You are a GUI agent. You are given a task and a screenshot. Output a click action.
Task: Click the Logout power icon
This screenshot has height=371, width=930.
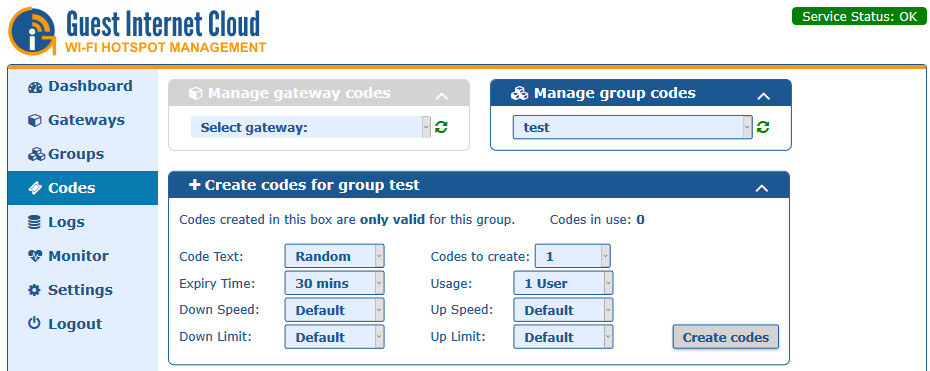click(34, 324)
